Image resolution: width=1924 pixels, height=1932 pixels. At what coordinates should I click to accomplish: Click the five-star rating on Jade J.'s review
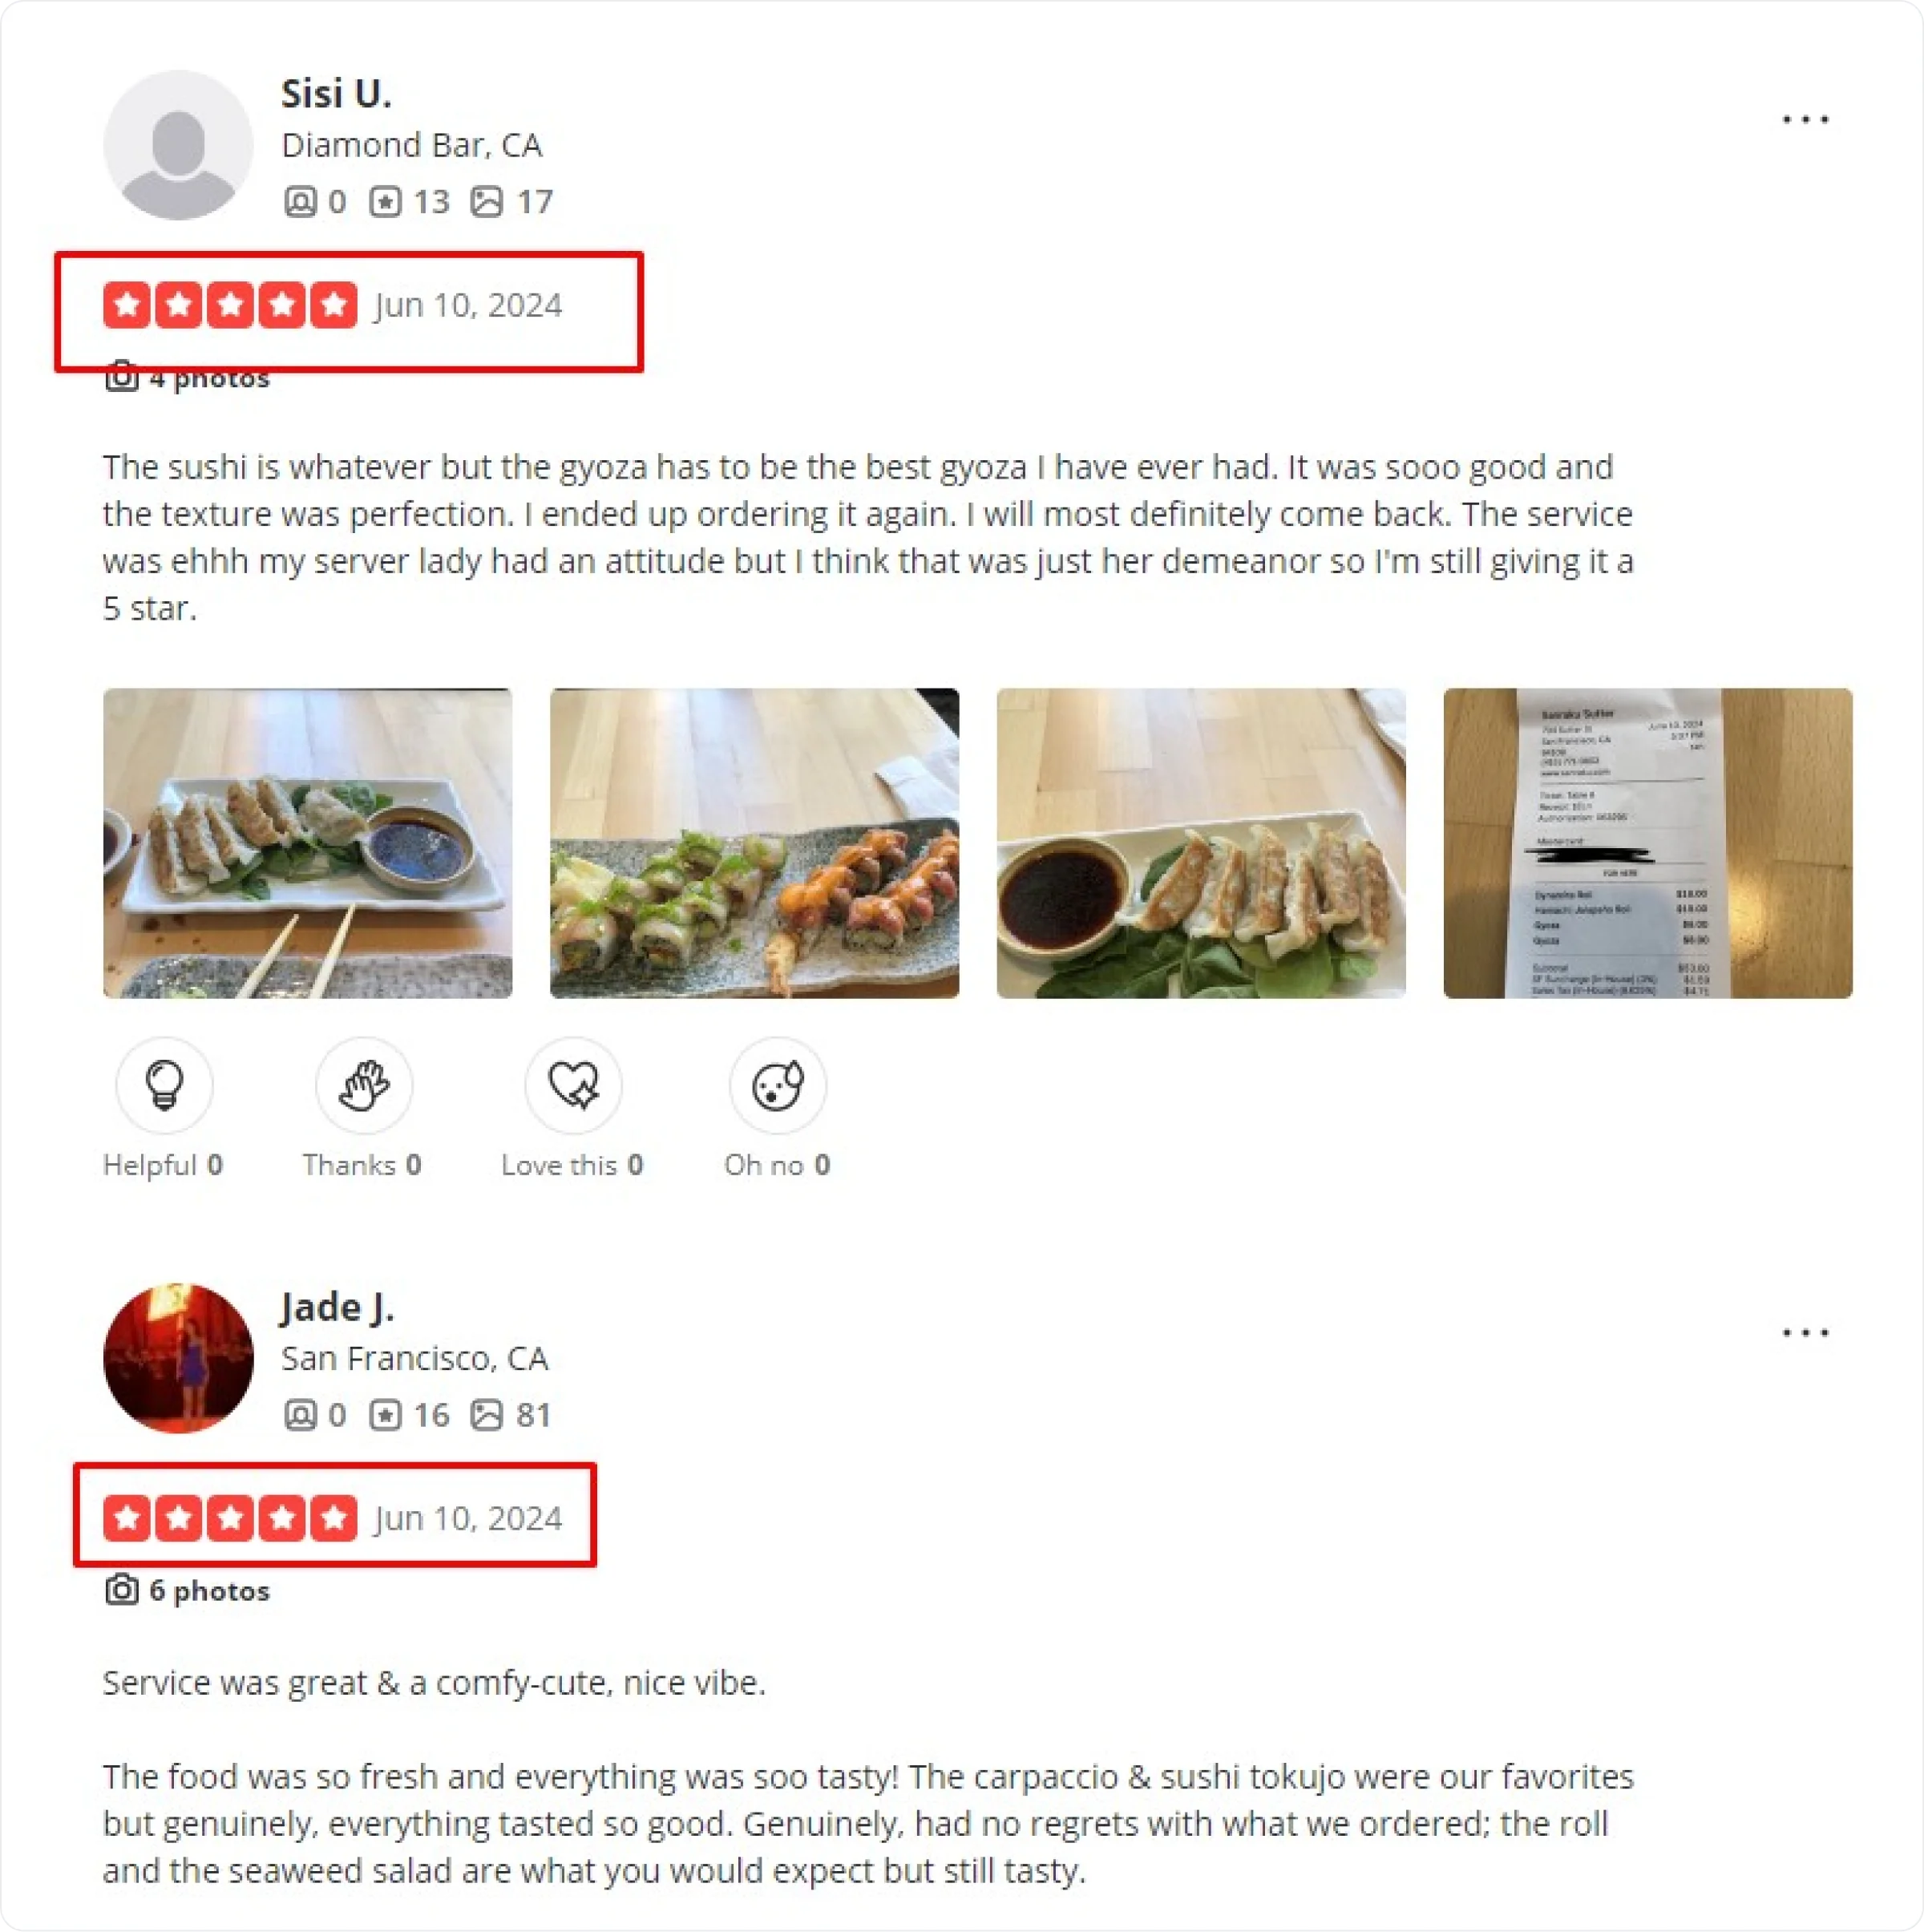(230, 1518)
